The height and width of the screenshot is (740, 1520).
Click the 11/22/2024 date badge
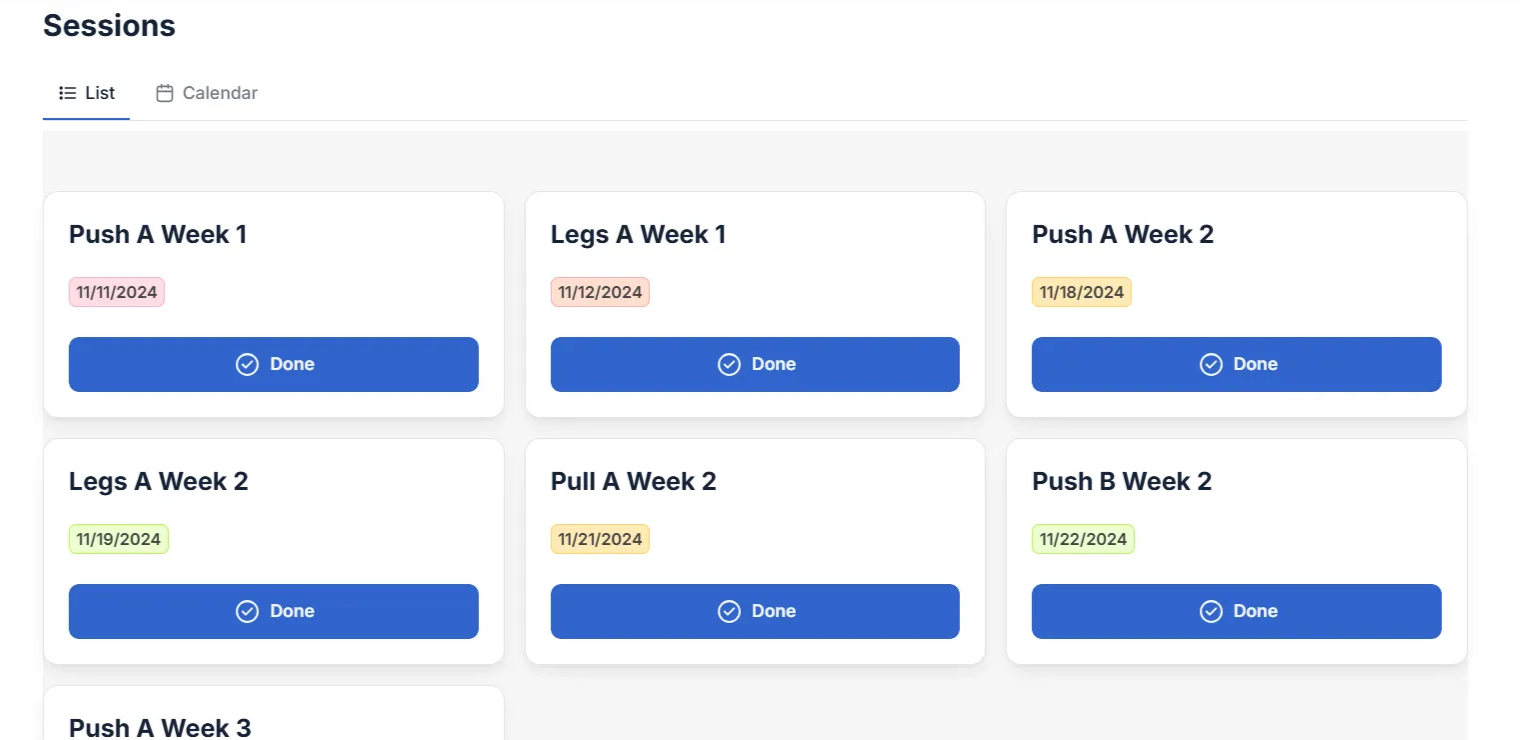click(x=1083, y=539)
